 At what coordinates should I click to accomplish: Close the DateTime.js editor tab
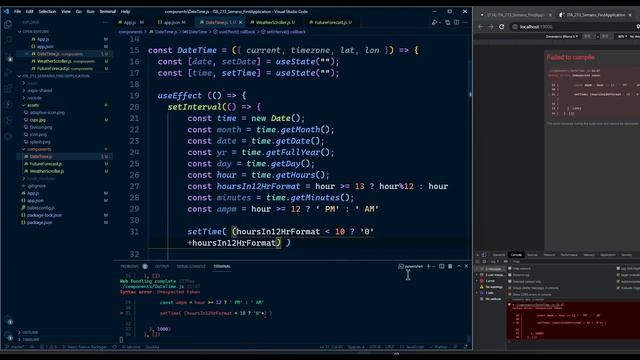[240, 22]
